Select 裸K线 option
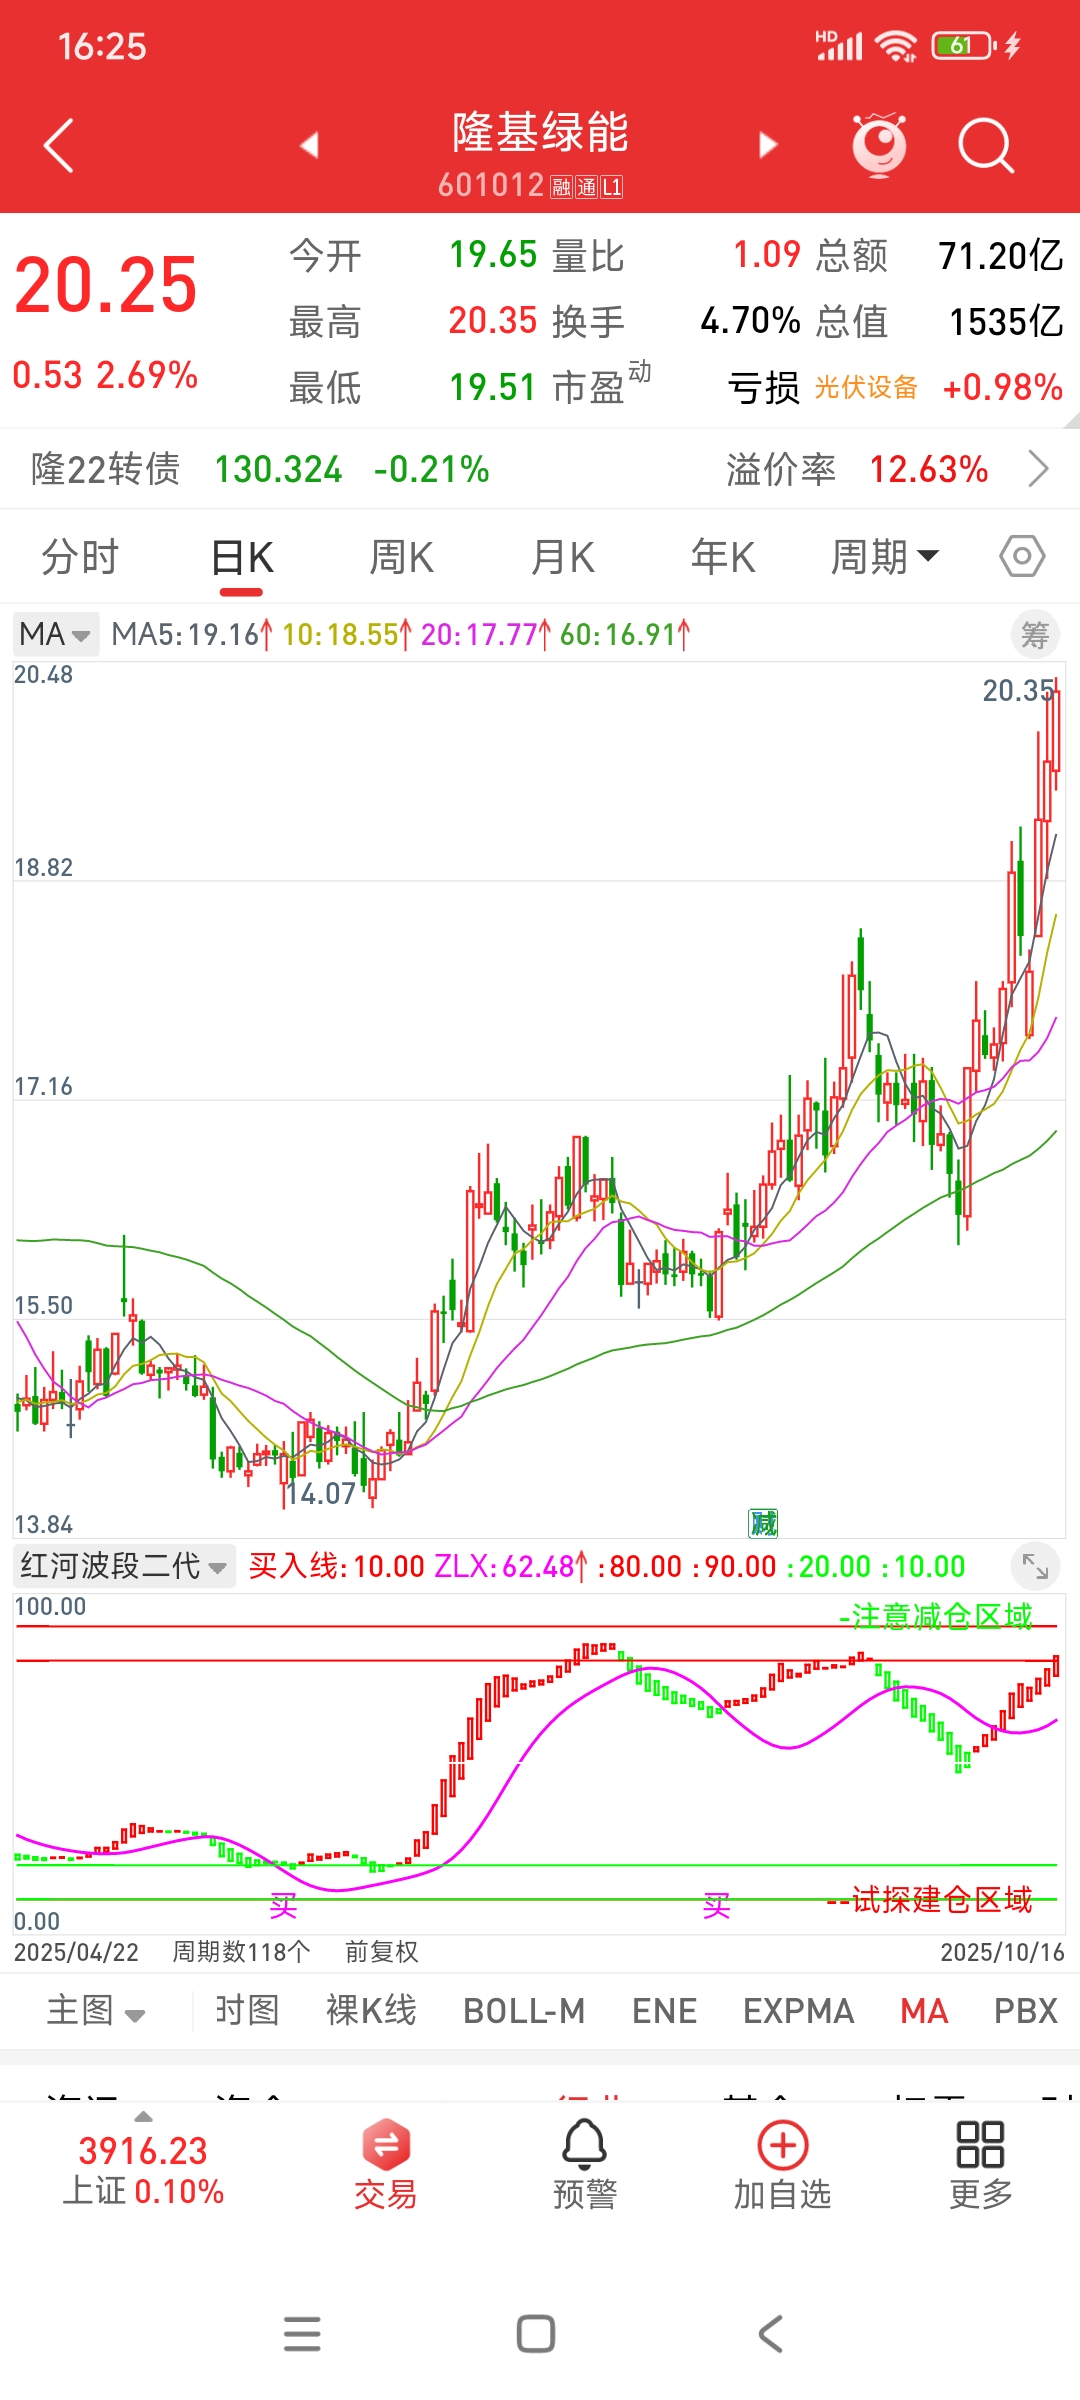This screenshot has height=2400, width=1080. (x=371, y=2011)
